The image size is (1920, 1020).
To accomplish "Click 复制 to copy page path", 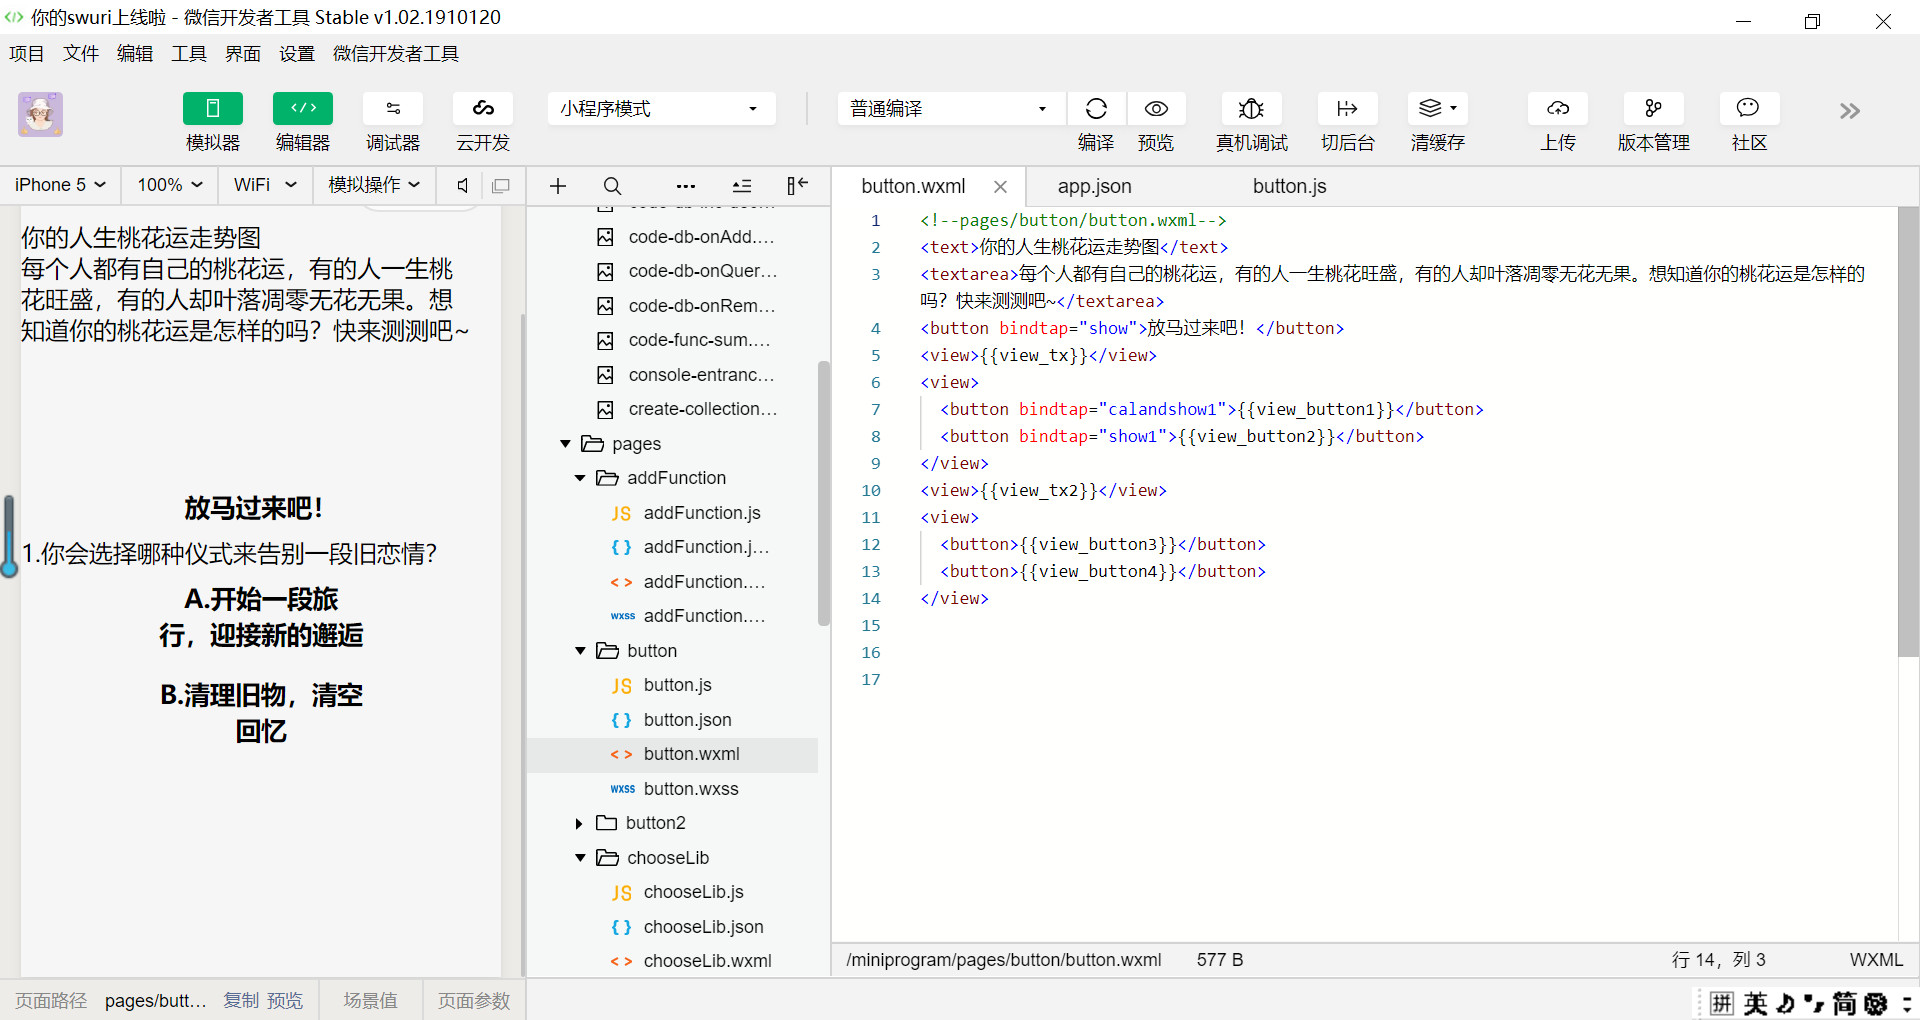I will [x=240, y=1001].
